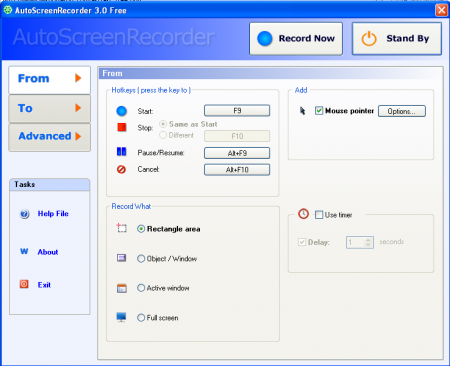Click the red timer clock icon
The height and width of the screenshot is (366, 450).
pyautogui.click(x=303, y=214)
